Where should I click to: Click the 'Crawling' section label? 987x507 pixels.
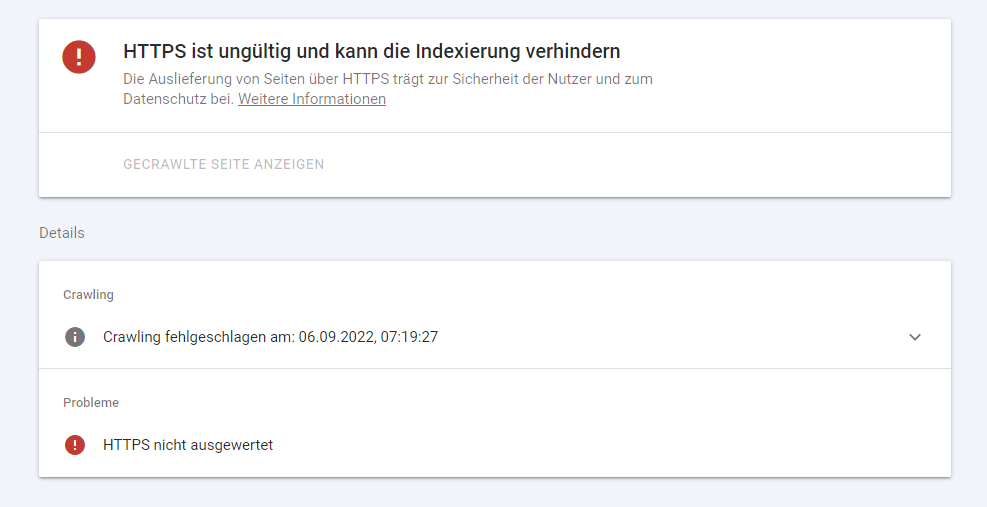tap(88, 295)
